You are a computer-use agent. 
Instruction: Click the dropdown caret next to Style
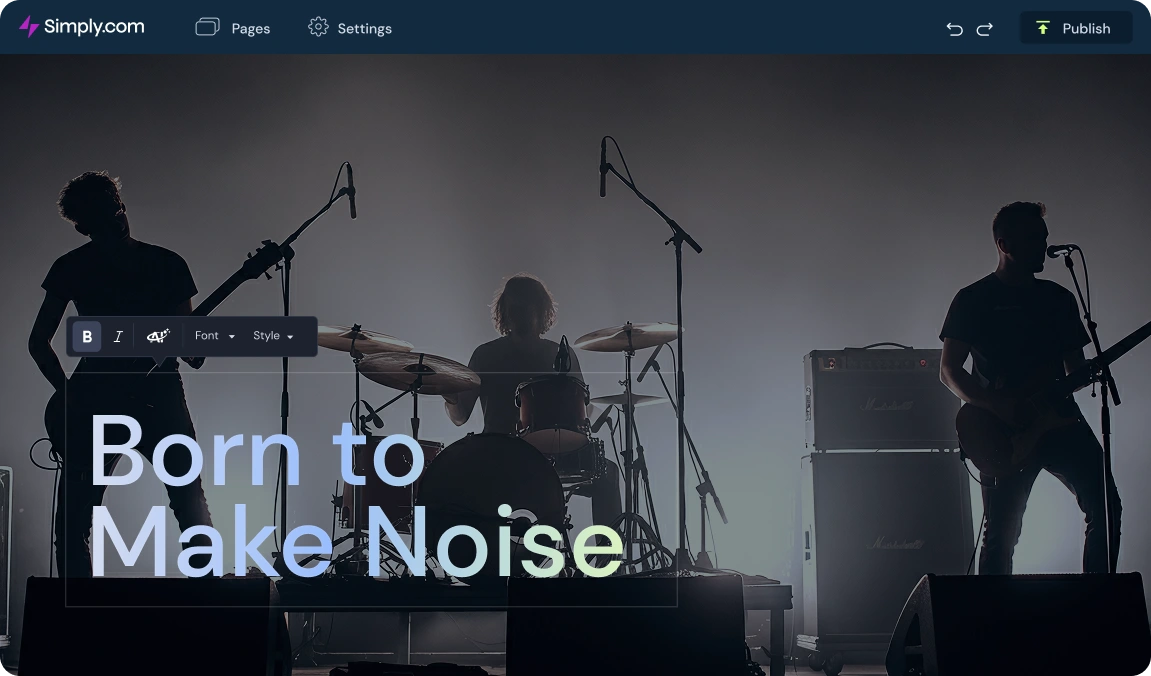[x=290, y=337]
